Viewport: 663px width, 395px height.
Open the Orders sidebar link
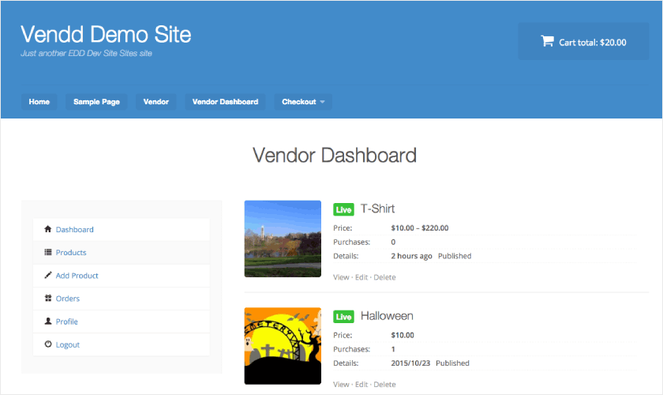point(68,299)
